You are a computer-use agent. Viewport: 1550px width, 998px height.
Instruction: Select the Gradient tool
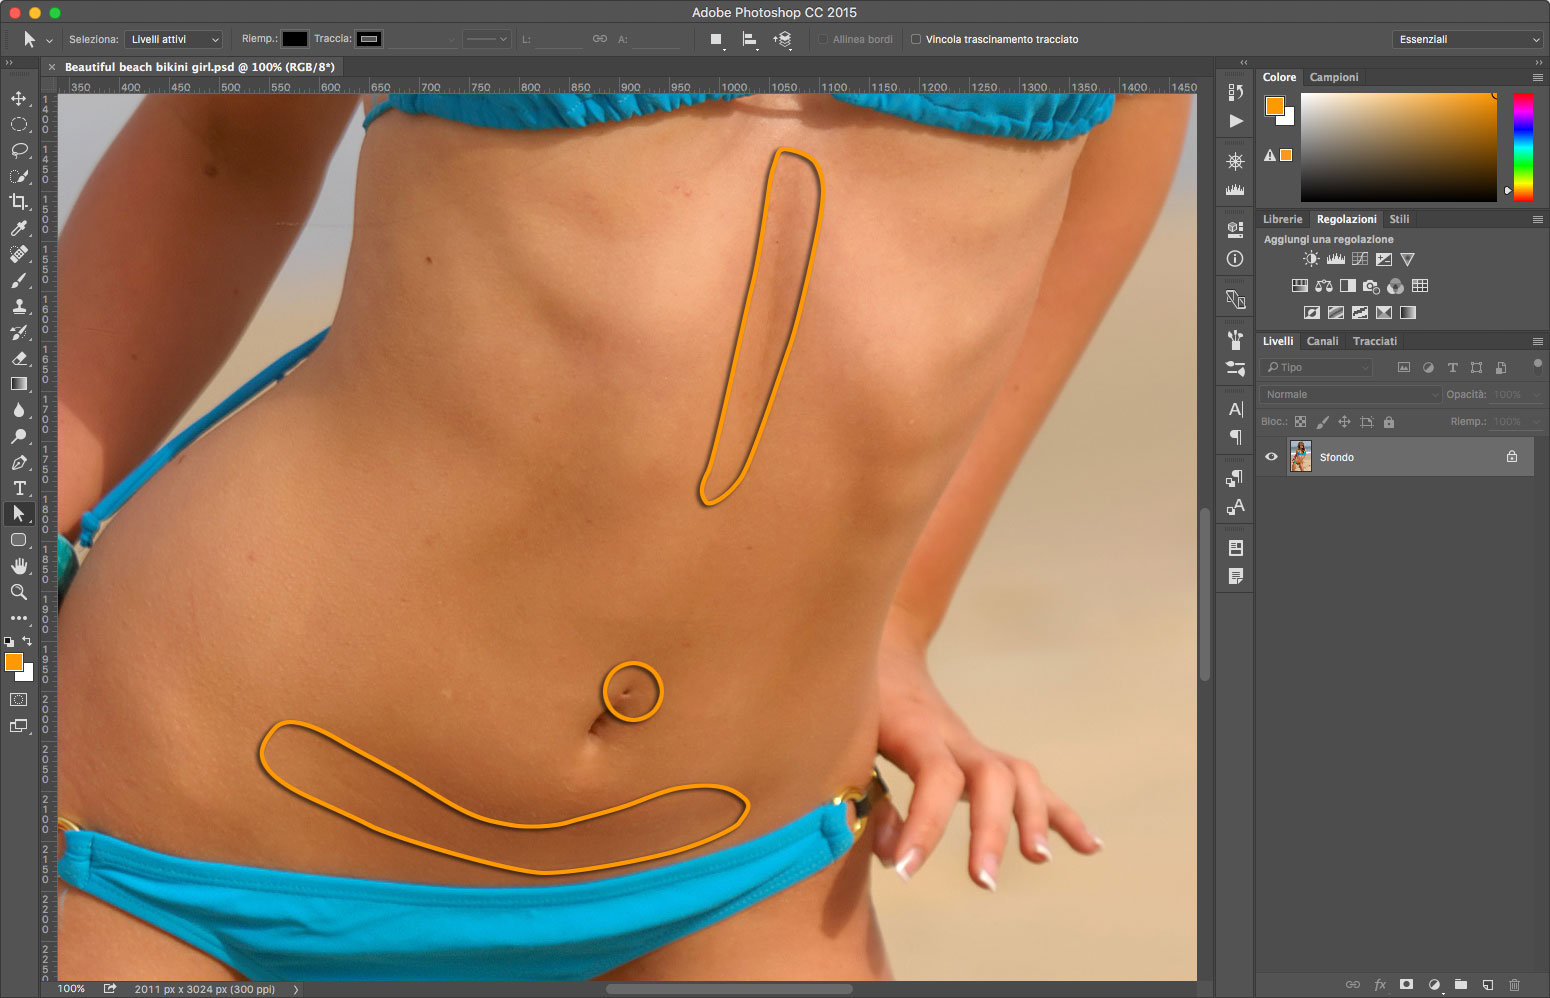(x=18, y=384)
